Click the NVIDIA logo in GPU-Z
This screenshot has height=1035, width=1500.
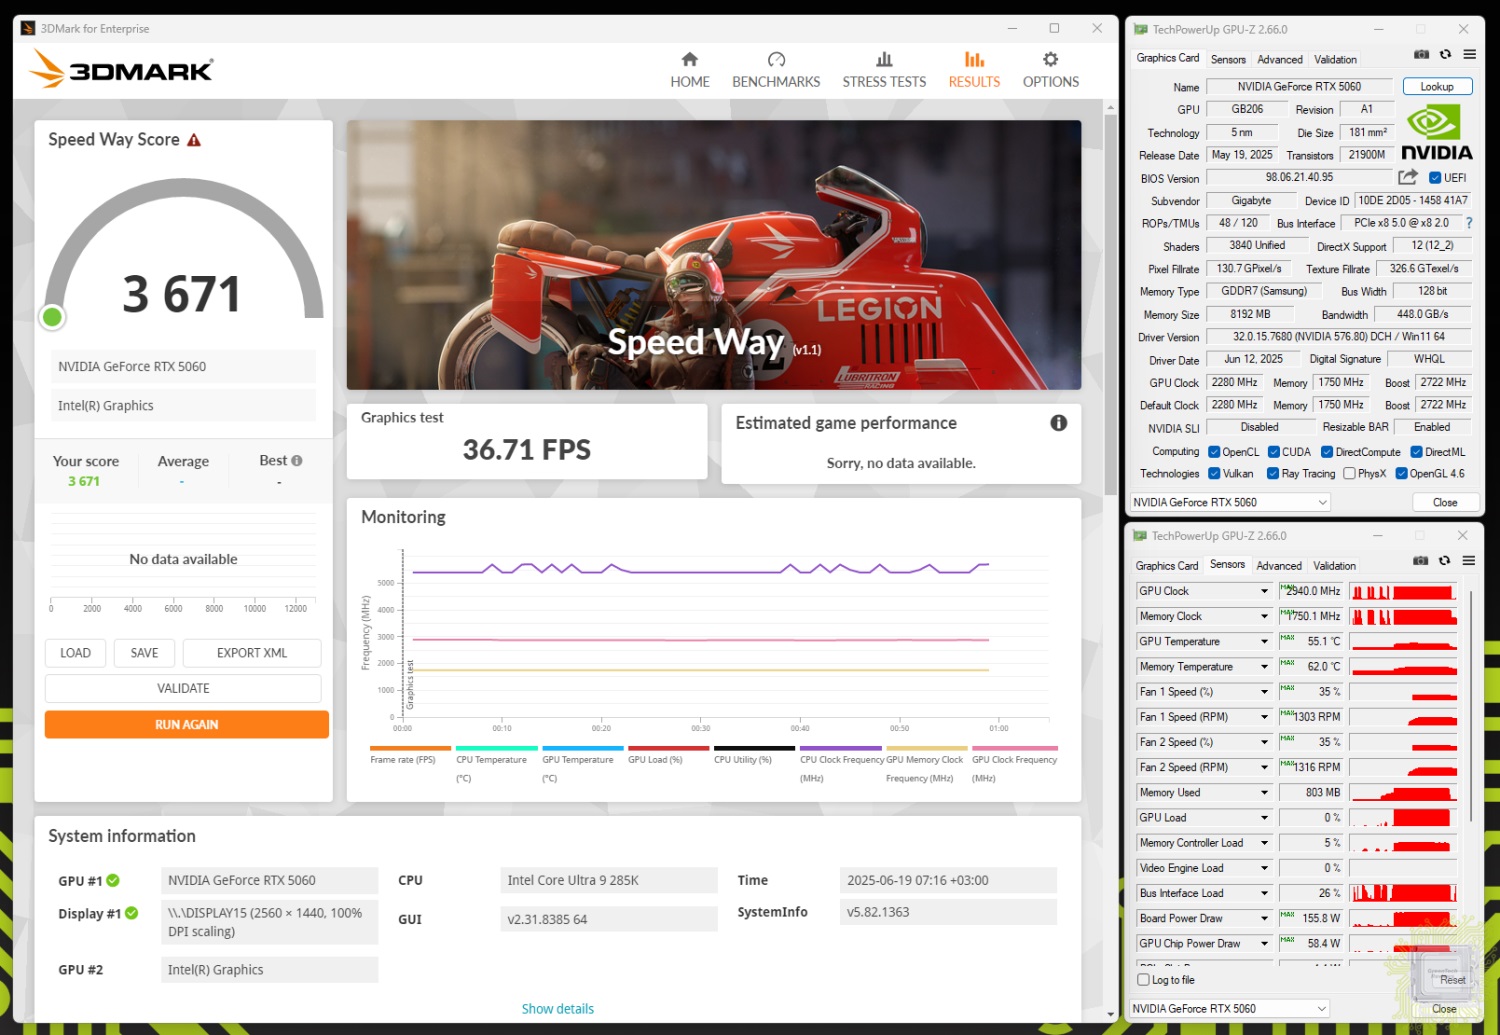(x=1436, y=133)
